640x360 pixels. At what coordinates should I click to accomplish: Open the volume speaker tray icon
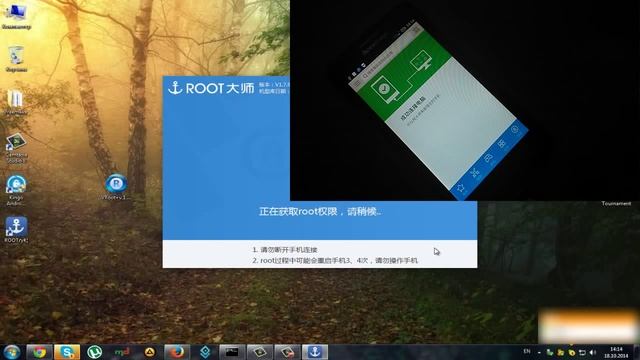click(x=593, y=352)
